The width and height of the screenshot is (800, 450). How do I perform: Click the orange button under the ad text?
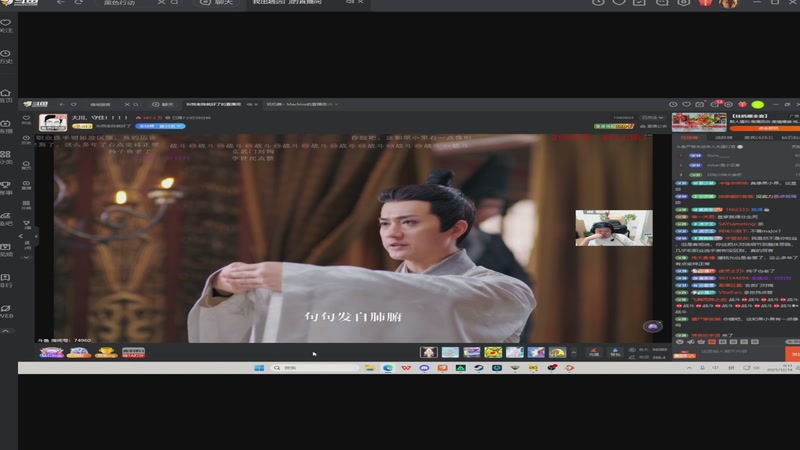tap(764, 129)
